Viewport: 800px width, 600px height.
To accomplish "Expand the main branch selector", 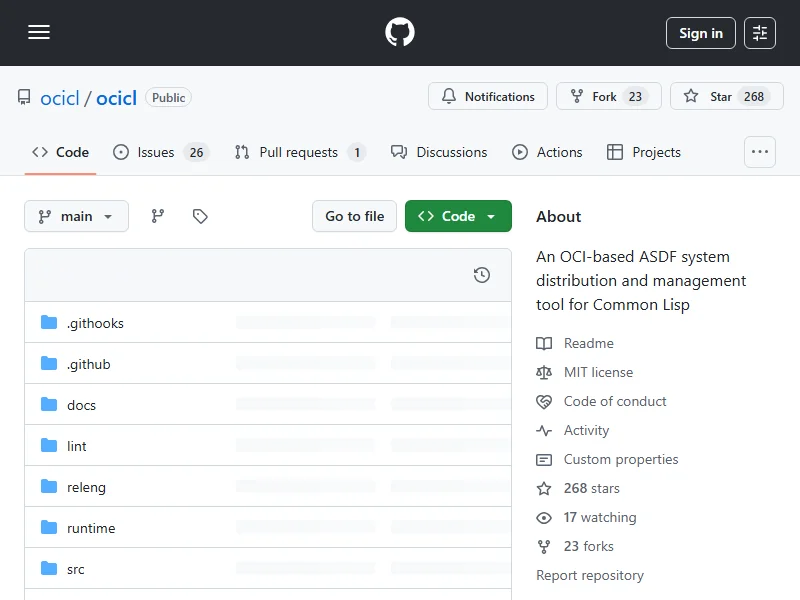I will (76, 216).
